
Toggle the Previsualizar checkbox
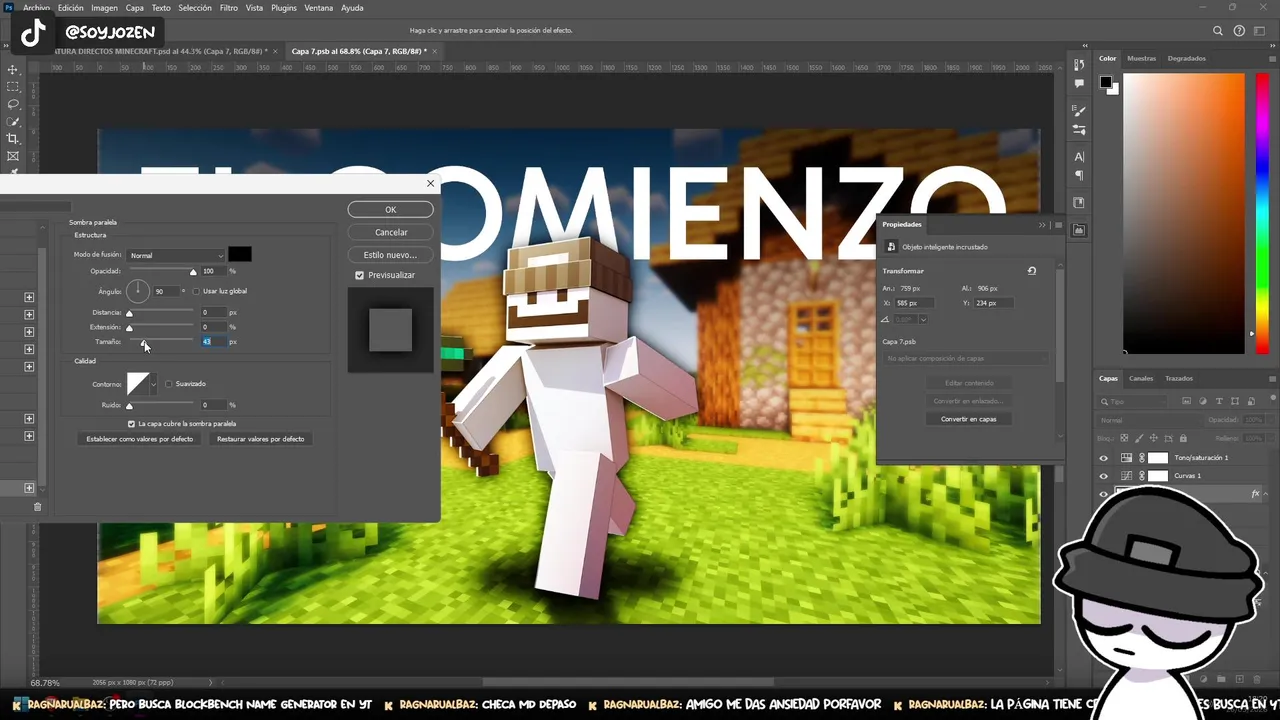point(360,275)
